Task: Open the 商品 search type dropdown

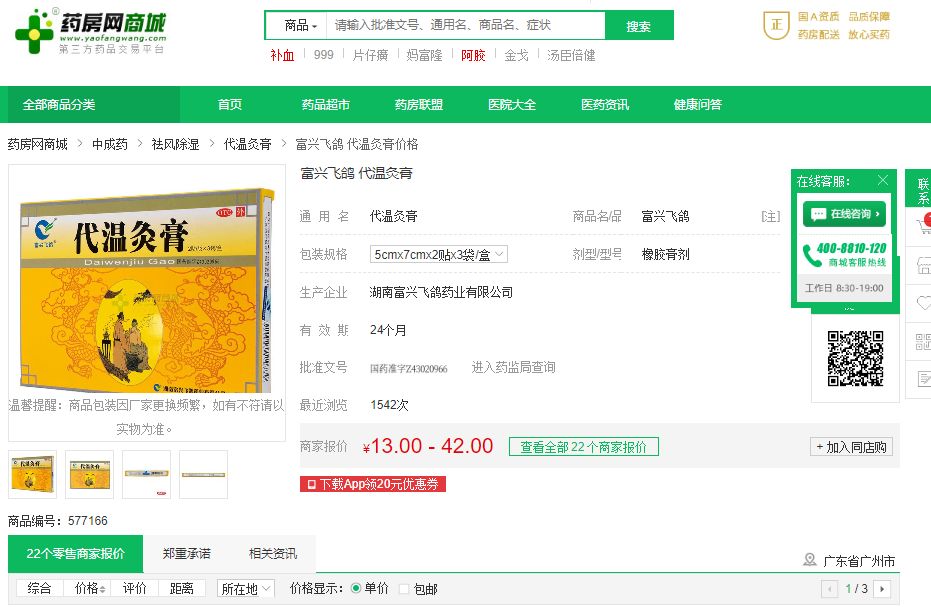Action: click(x=300, y=26)
